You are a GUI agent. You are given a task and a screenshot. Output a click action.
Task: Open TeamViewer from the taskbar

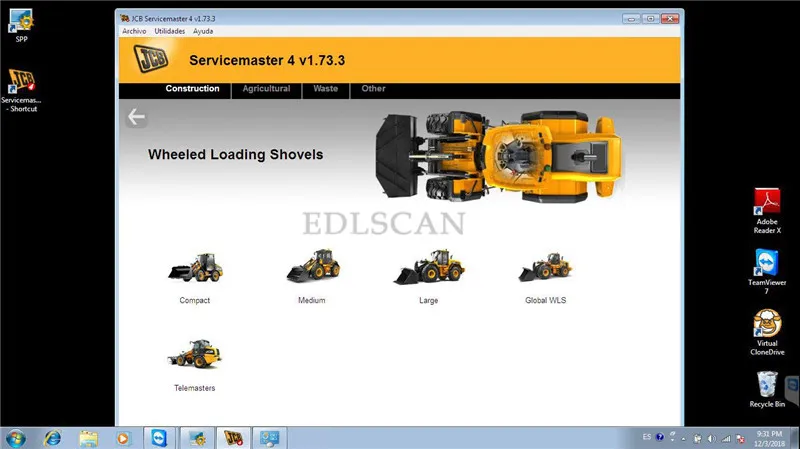[x=159, y=438]
